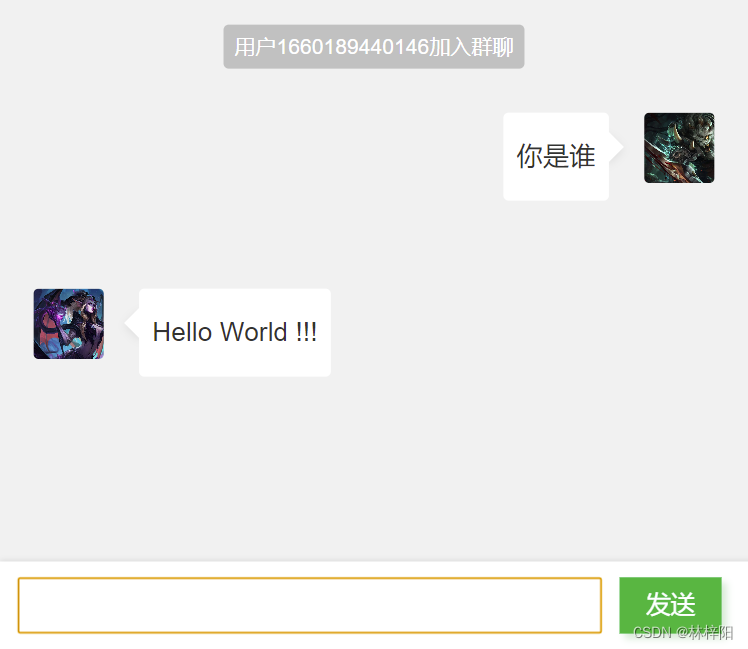Focus the message input field
Viewport: 748px width, 649px height.
coord(310,606)
